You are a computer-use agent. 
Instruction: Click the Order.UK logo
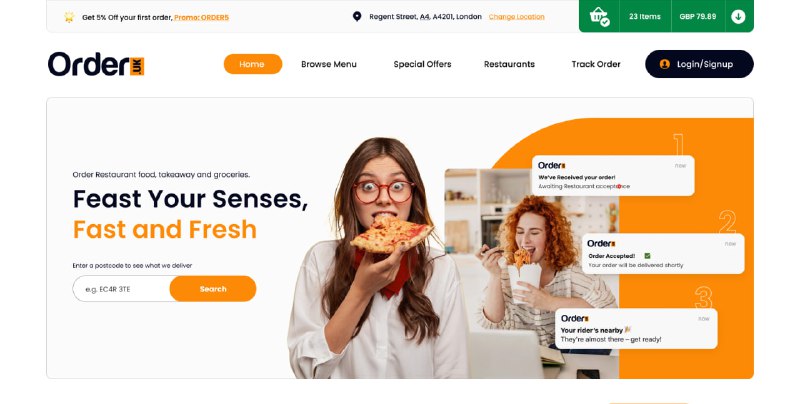[x=96, y=64]
